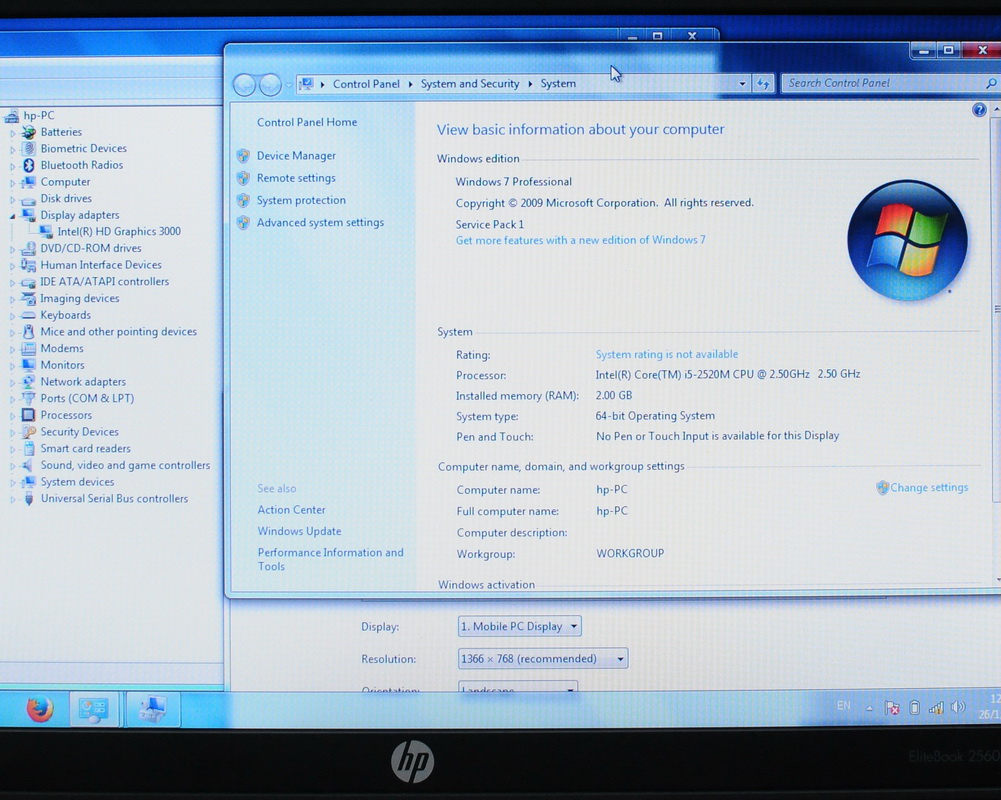Select System and Security in the breadcrumb
Viewport: 1001px width, 800px height.
469,84
